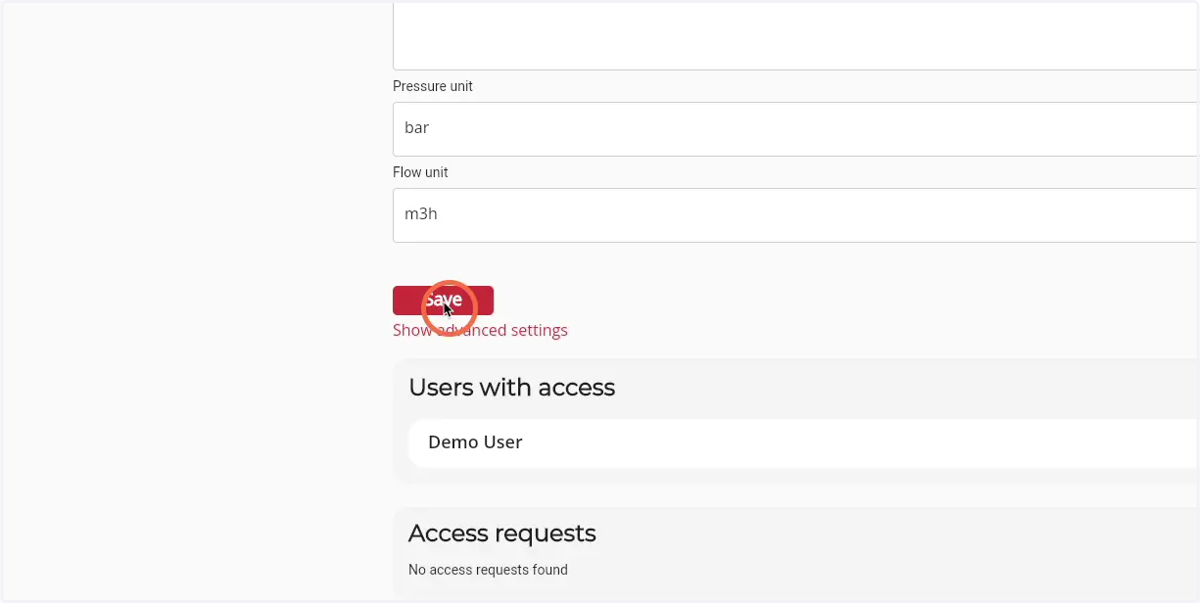Click the Users with access heading
Image resolution: width=1200 pixels, height=603 pixels.
(x=512, y=387)
